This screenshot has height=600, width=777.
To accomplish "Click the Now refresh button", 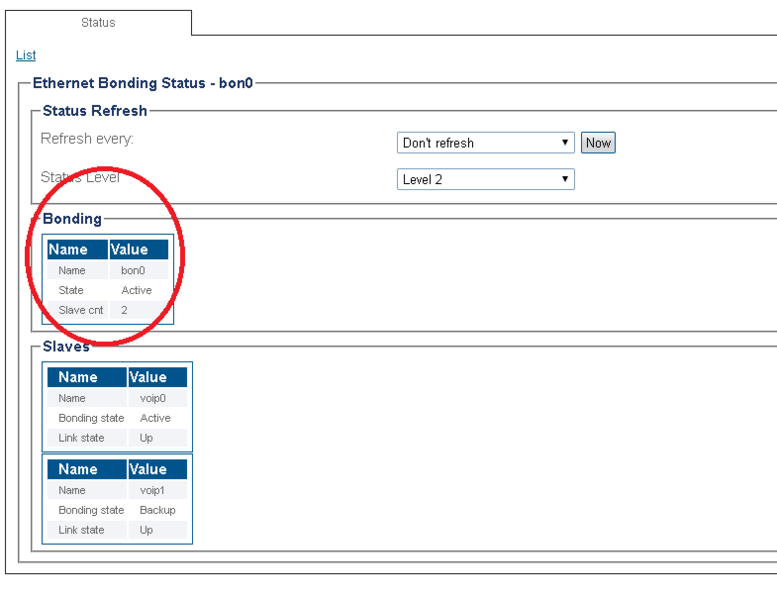I will coord(598,143).
